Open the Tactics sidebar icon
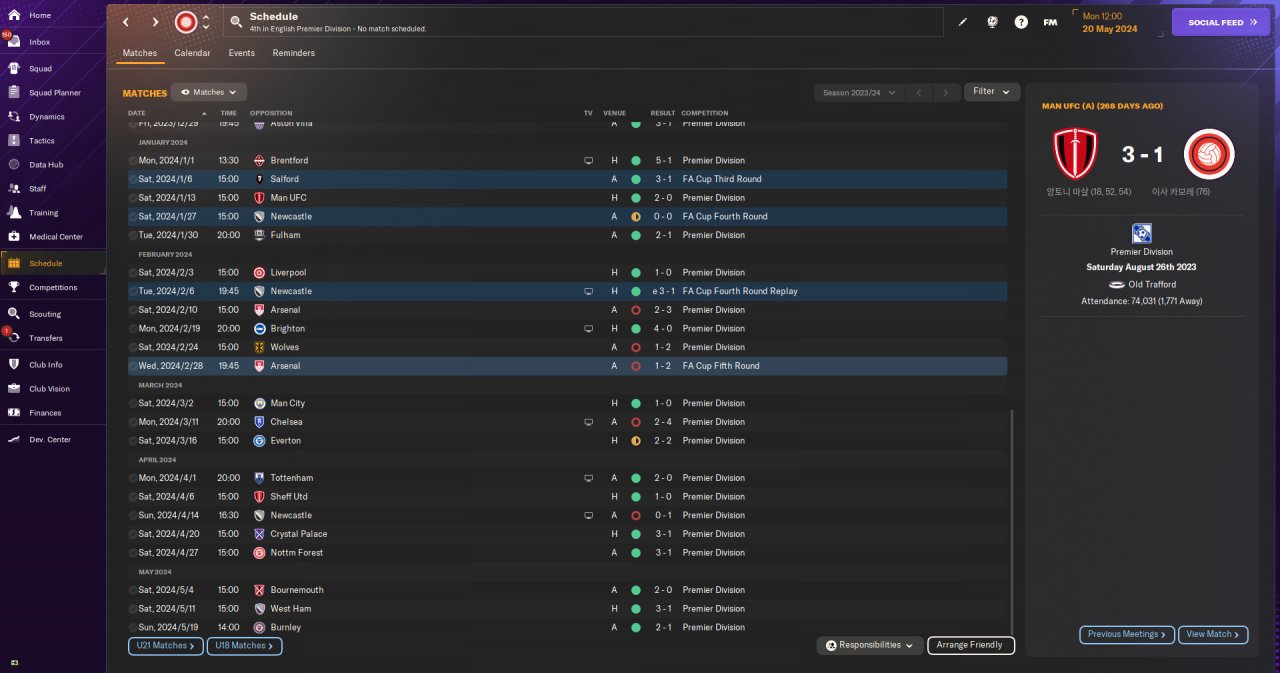Screen dimensions: 1280x673 [14, 141]
